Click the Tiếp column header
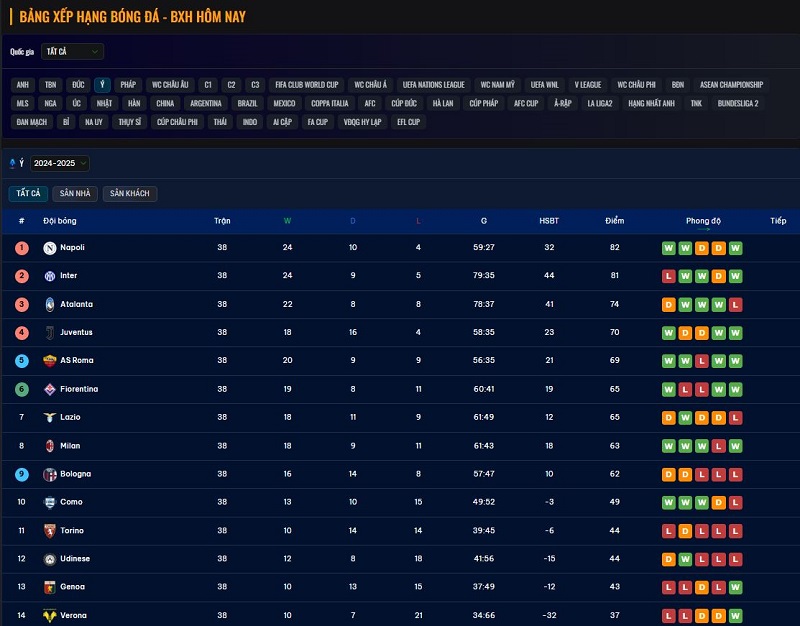The height and width of the screenshot is (626, 800). click(778, 221)
